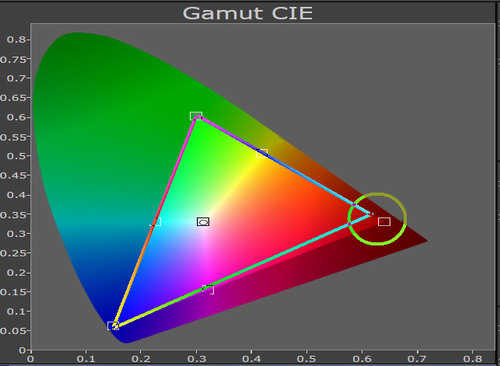Click the measured red point at triangle tip
500x366 pixels.
tap(371, 214)
